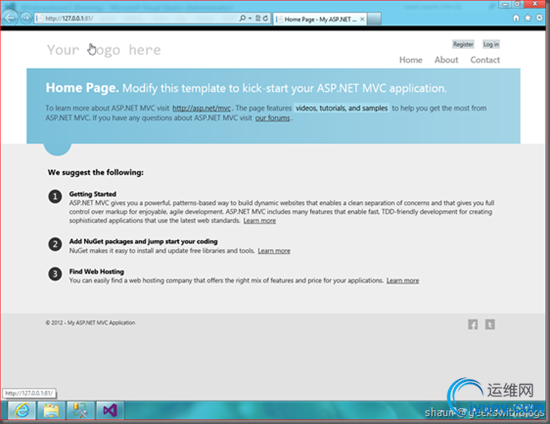
Task: Click Learn more under Add NuGet packages
Action: 274,251
